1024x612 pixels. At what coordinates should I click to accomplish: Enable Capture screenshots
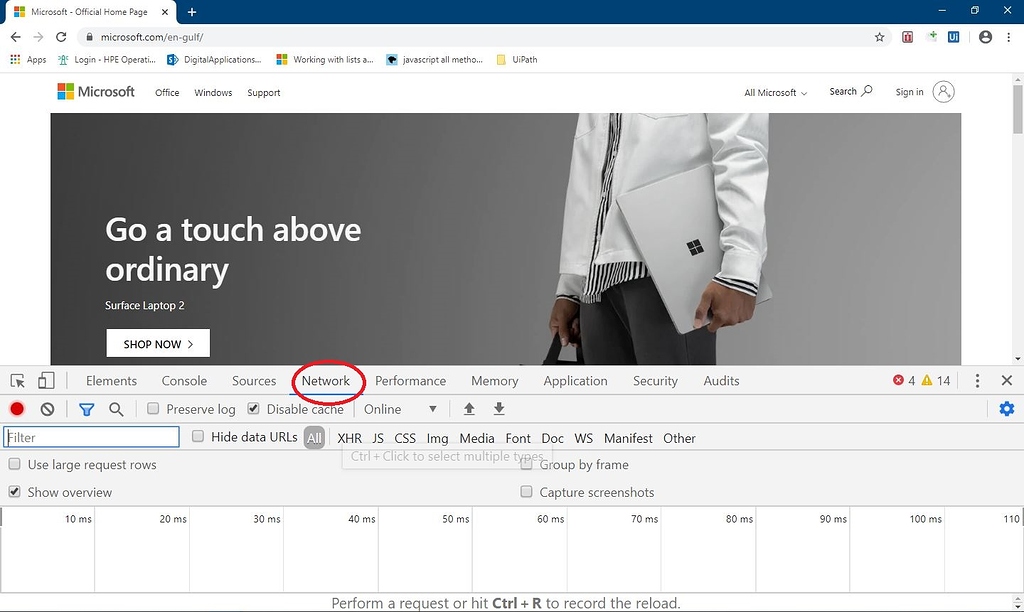point(526,492)
